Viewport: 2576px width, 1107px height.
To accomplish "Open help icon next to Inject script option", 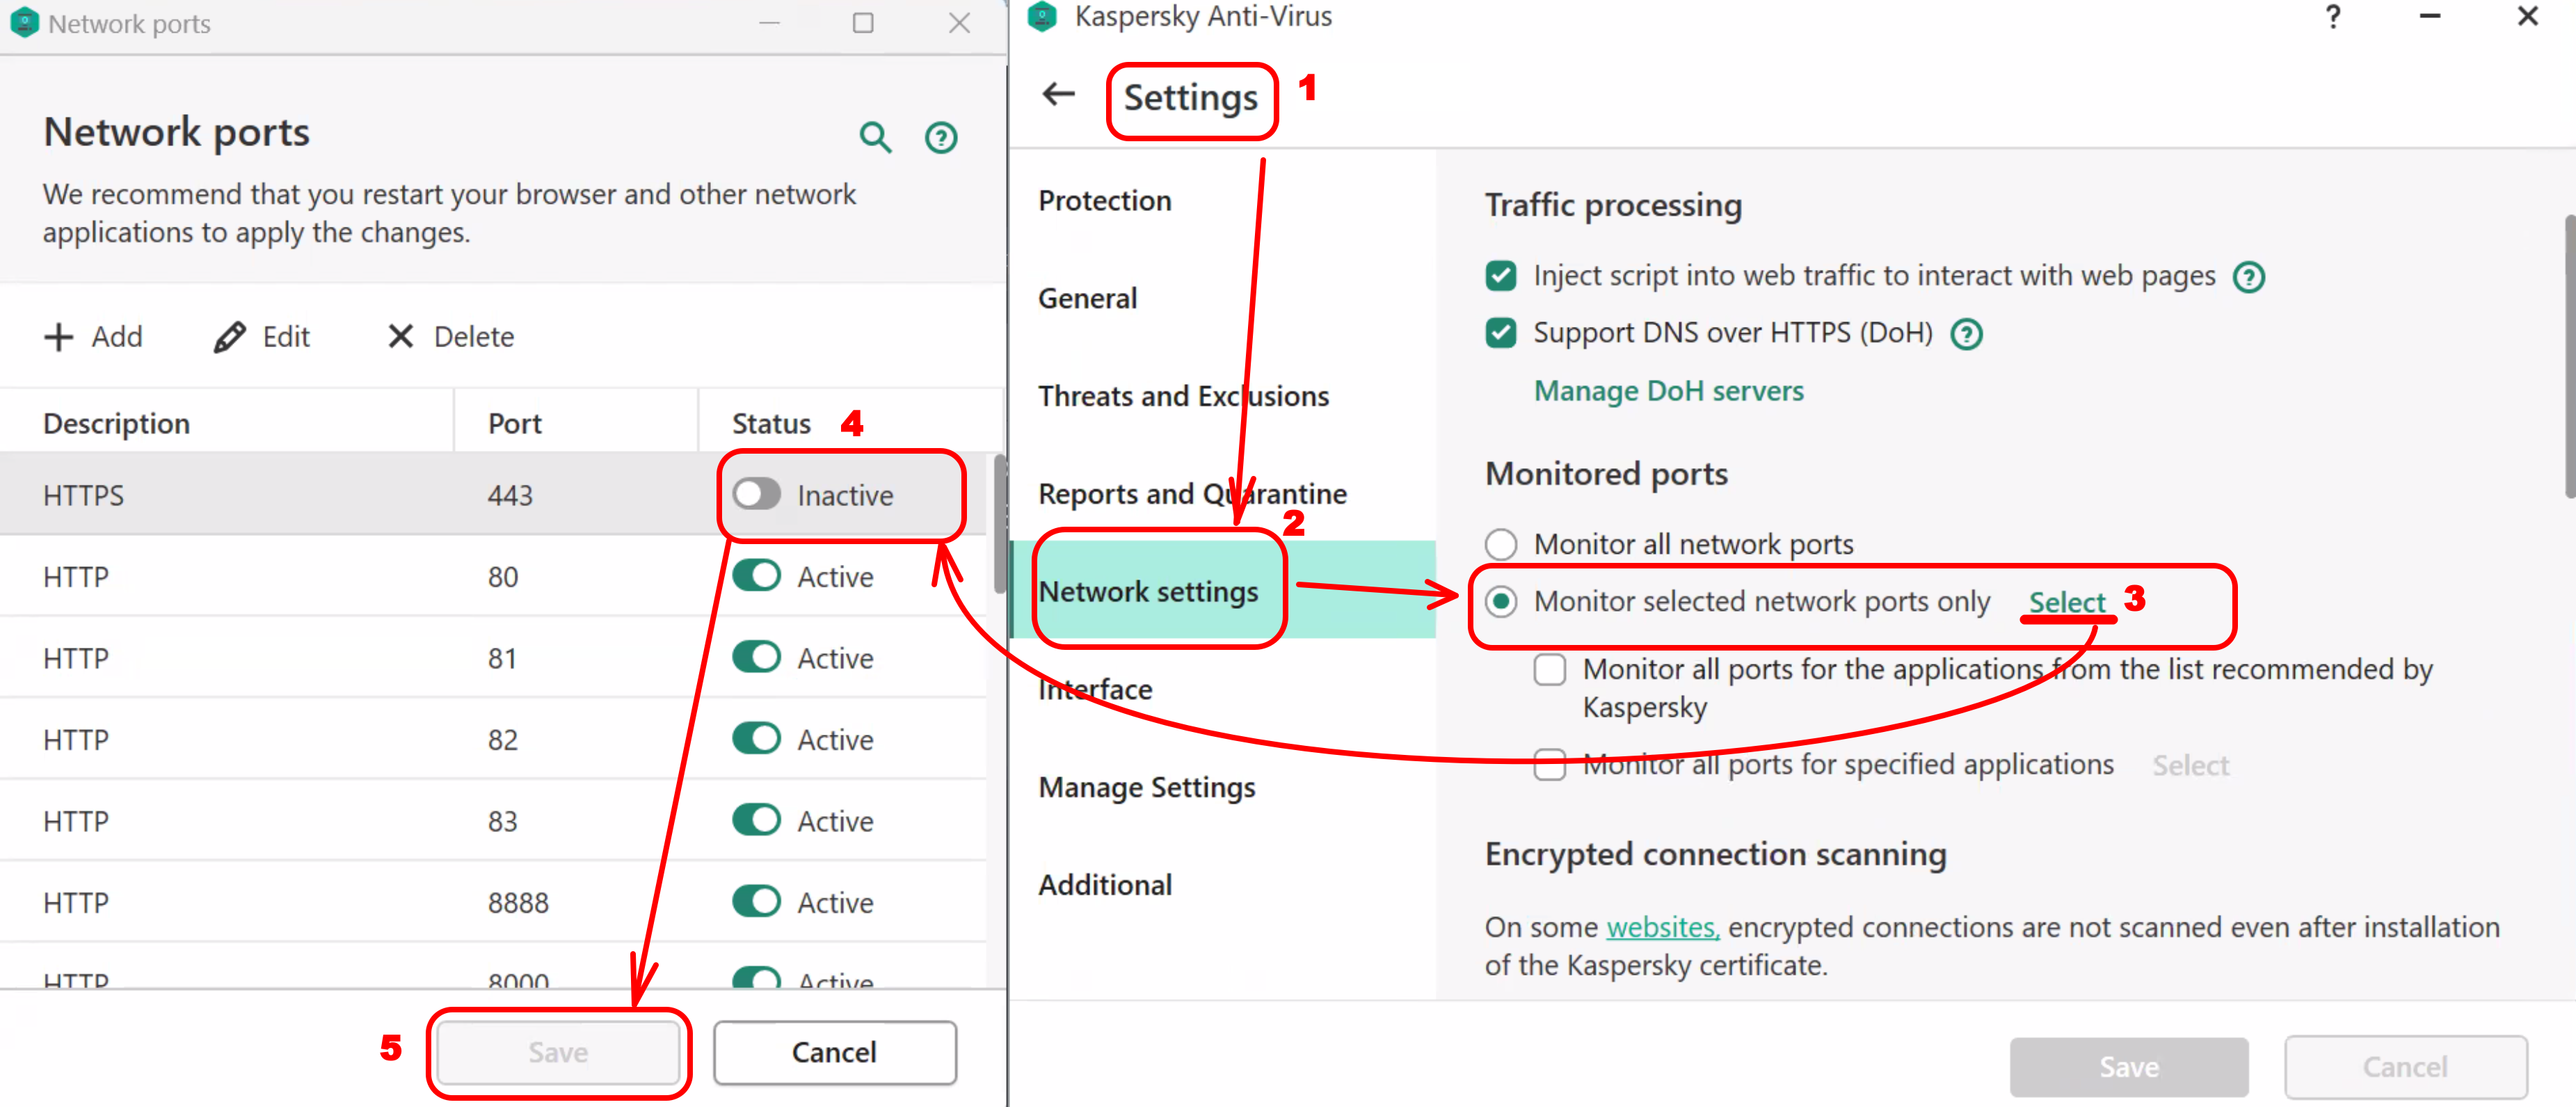I will click(2249, 277).
